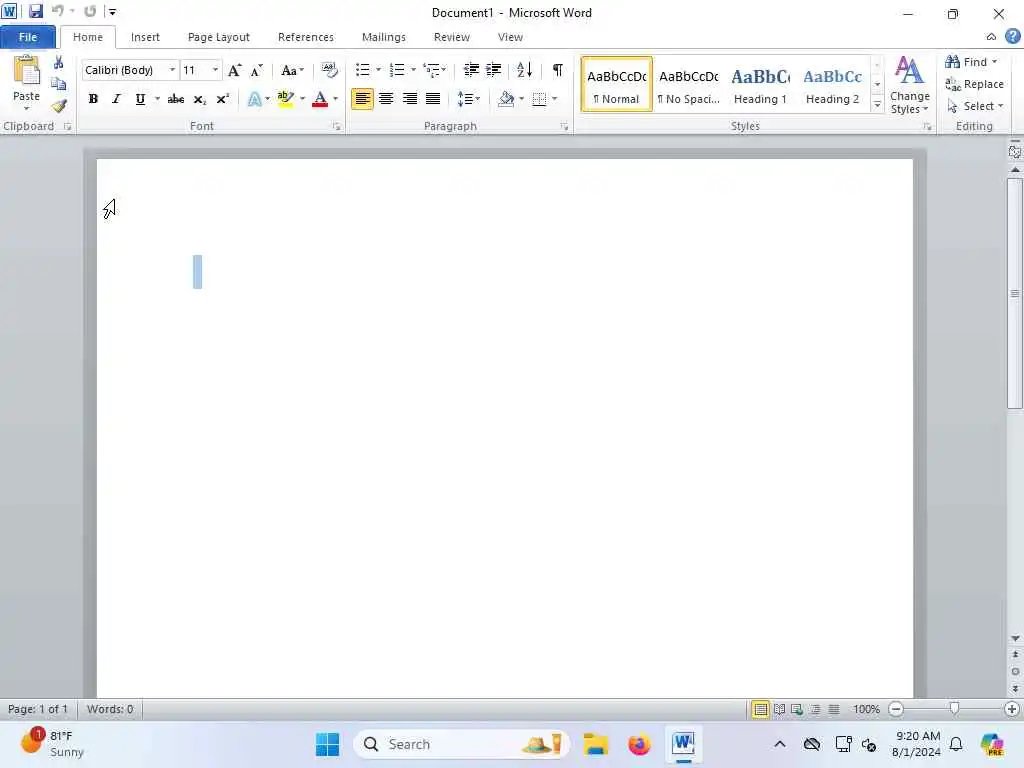
Task: Open Change Case Aa dropdown
Action: click(292, 70)
